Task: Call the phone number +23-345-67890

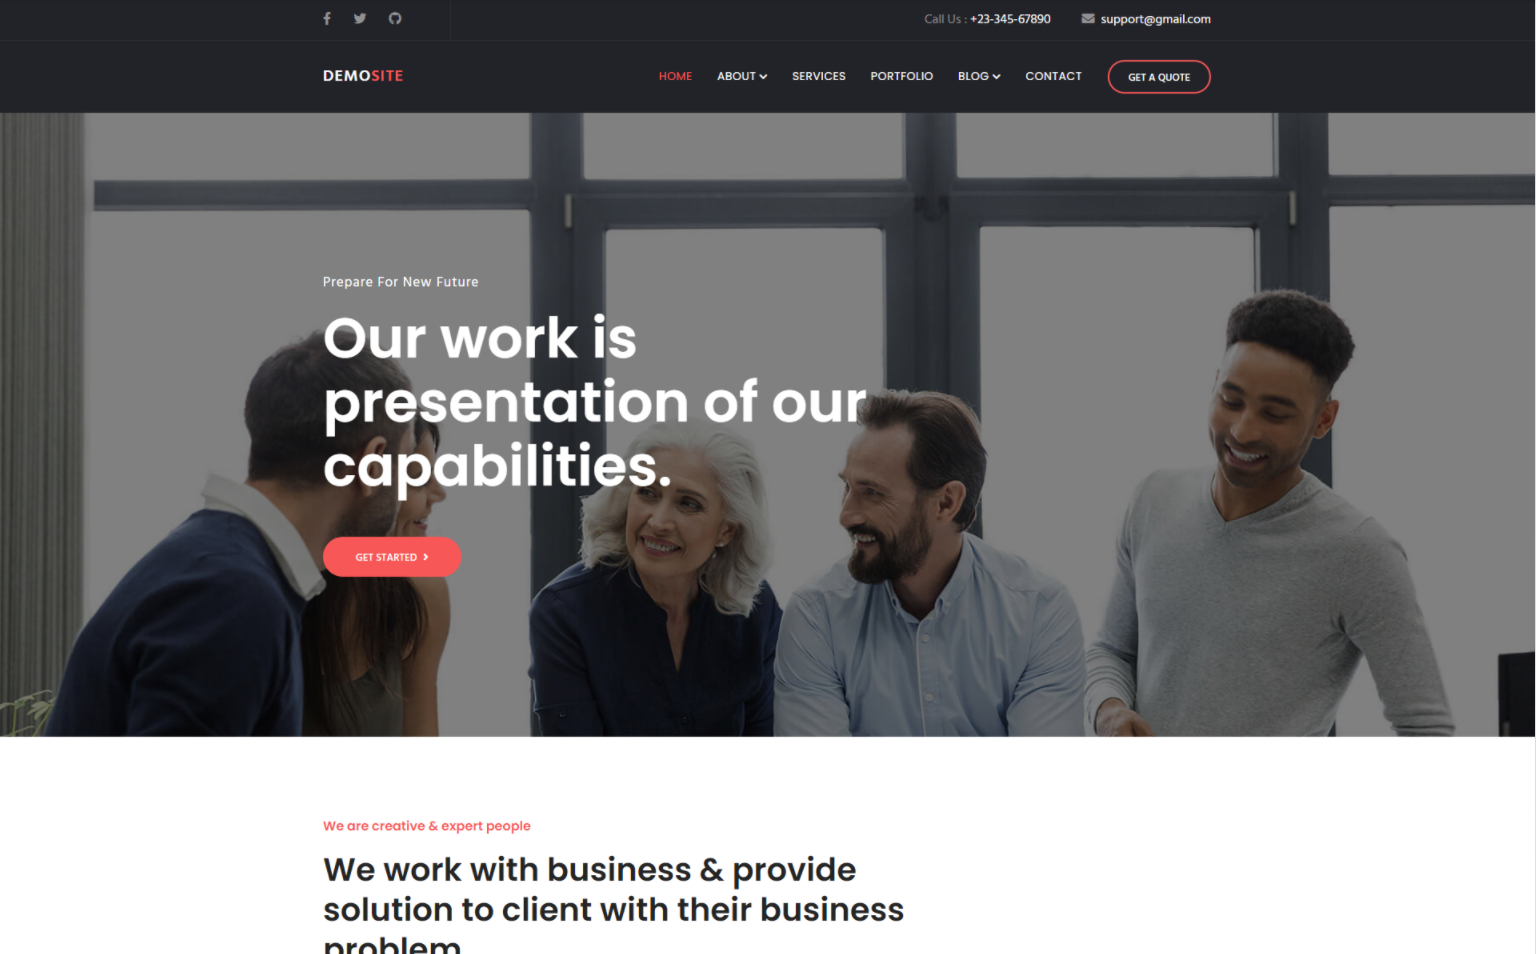Action: click(1010, 19)
